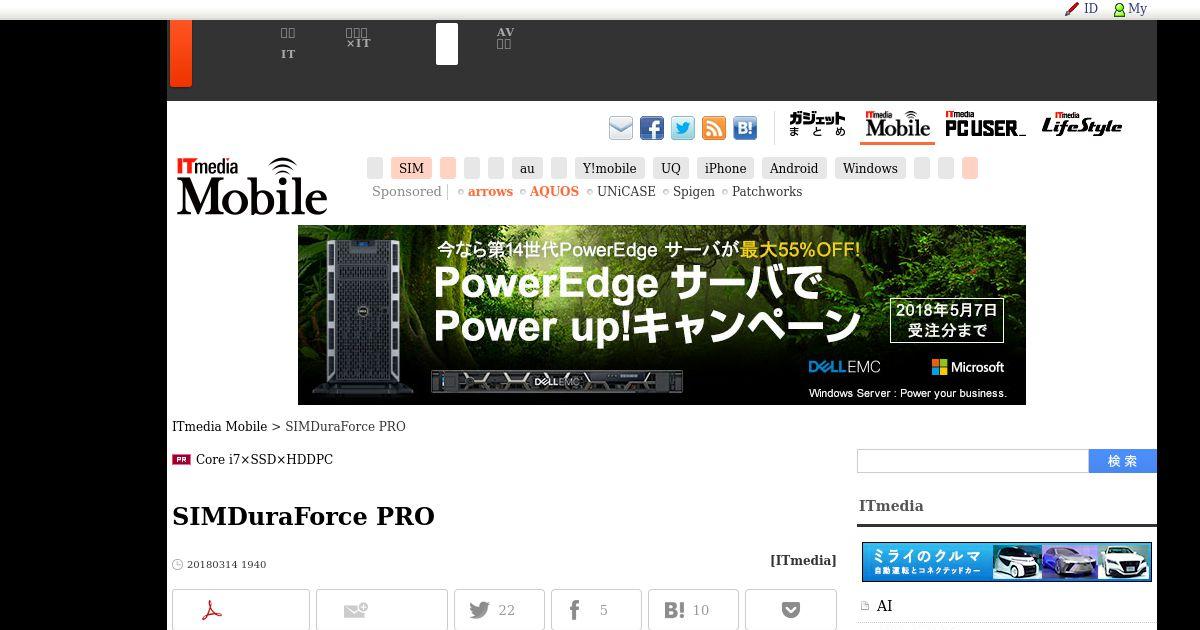Image resolution: width=1200 pixels, height=630 pixels.
Task: Click the PowerEdge server banner ad
Action: (x=662, y=315)
